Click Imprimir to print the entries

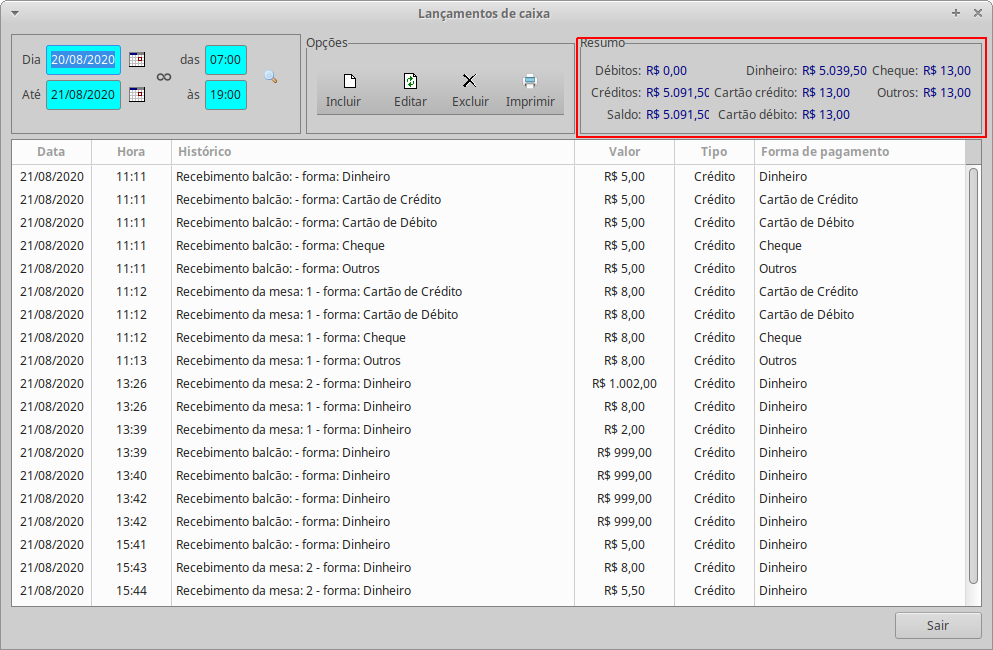point(530,91)
